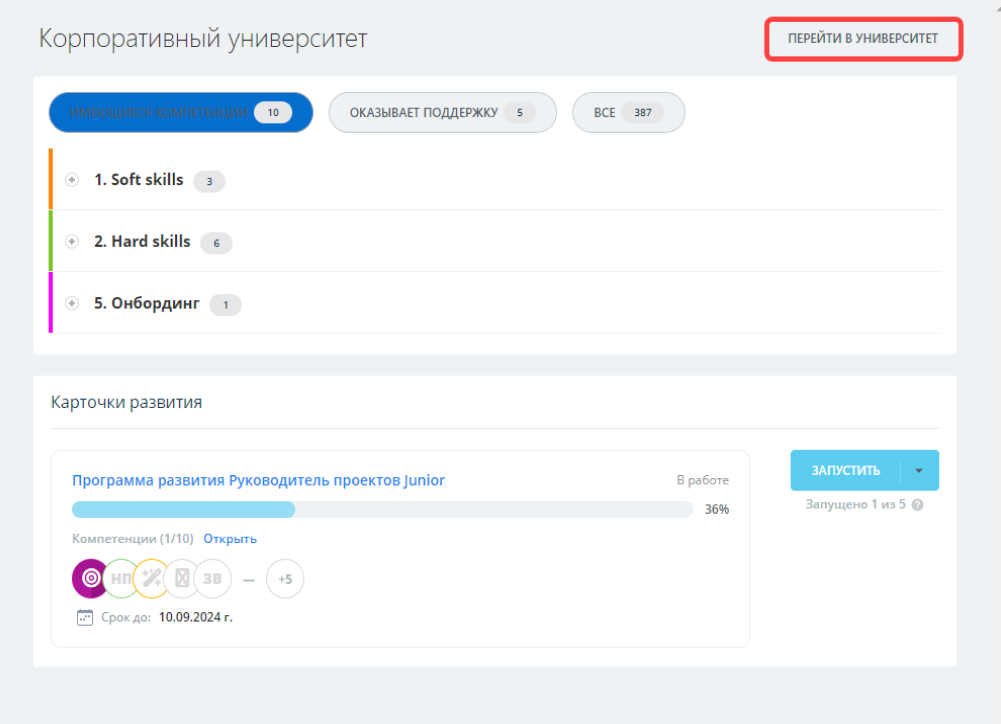Click the Карточки развития heading
The height and width of the screenshot is (724, 1001).
click(126, 402)
